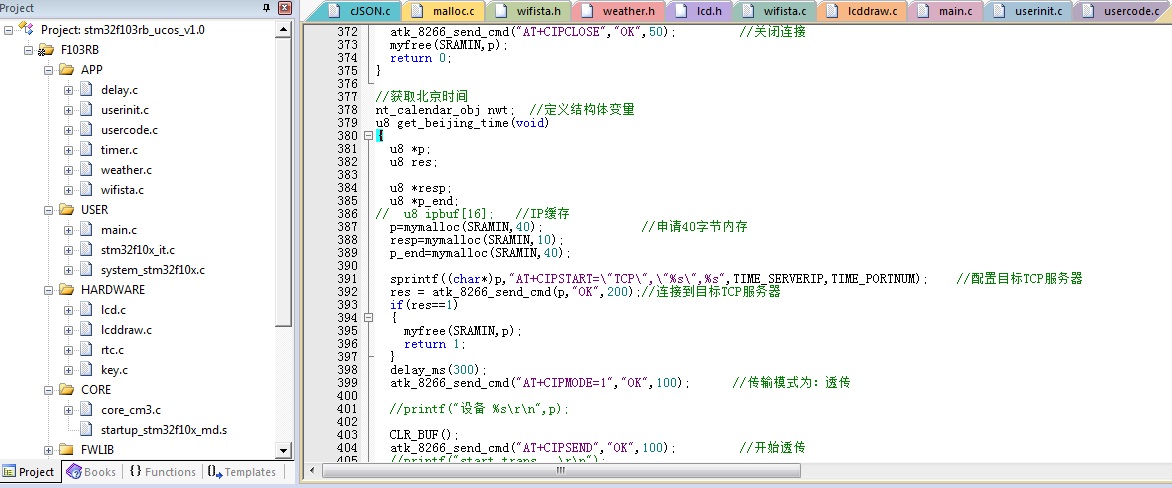The width and height of the screenshot is (1172, 488).
Task: Open the Functions tab in the bottom panel
Action: click(162, 472)
